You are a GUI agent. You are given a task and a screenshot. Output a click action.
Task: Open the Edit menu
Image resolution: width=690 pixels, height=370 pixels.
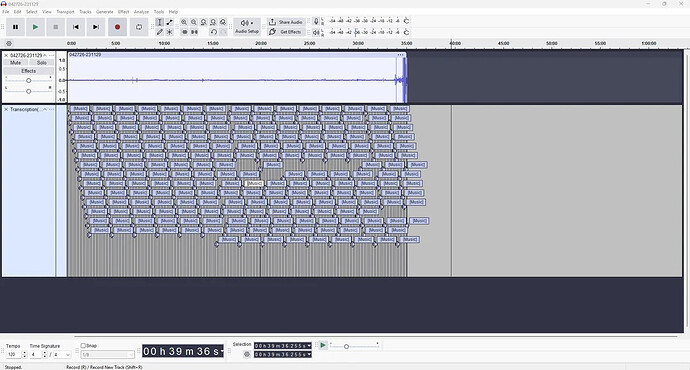pos(18,12)
